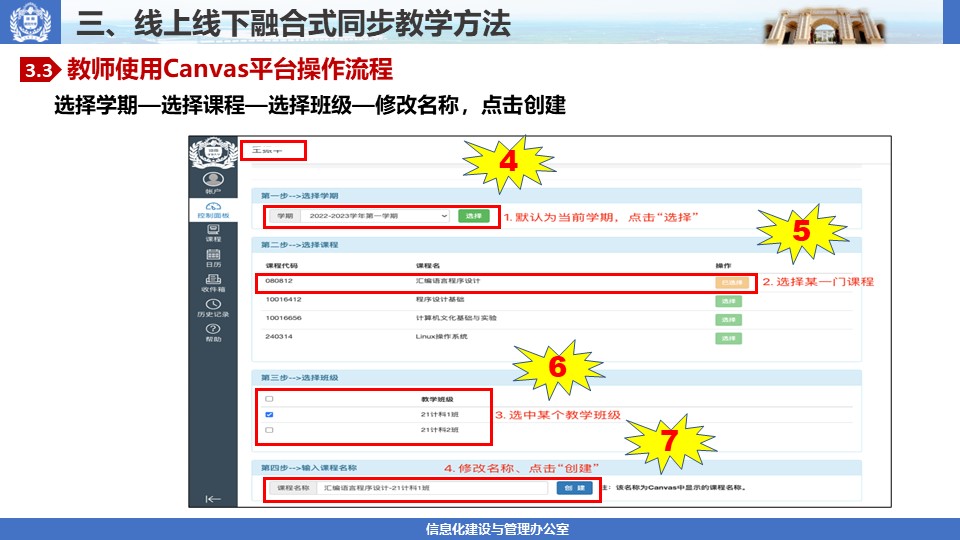Click the green 选择 button beside term dropdown
Image resolution: width=960 pixels, height=540 pixels.
474,216
